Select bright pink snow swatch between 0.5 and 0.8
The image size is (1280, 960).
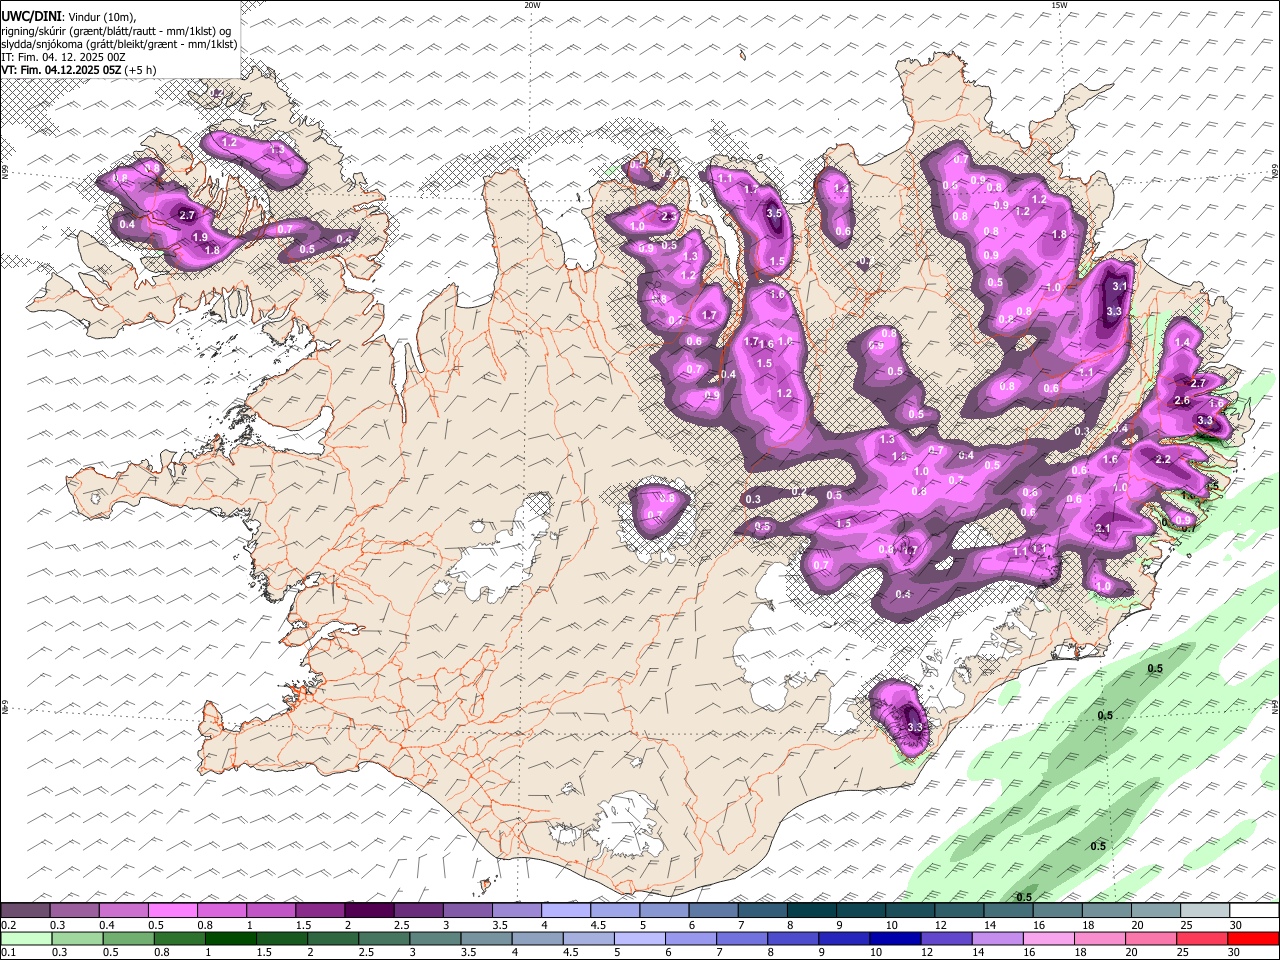pyautogui.click(x=173, y=910)
